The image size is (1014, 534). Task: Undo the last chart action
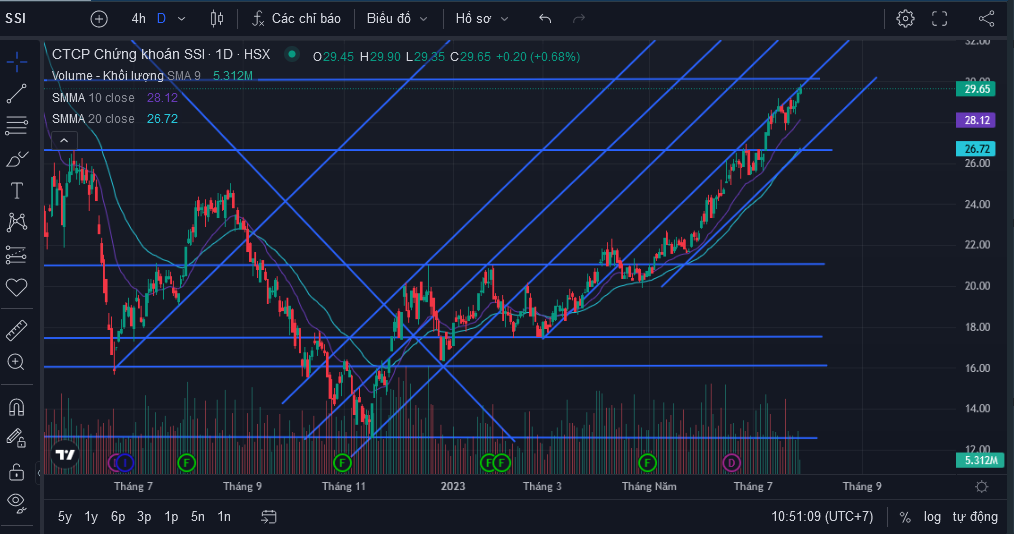coord(545,19)
